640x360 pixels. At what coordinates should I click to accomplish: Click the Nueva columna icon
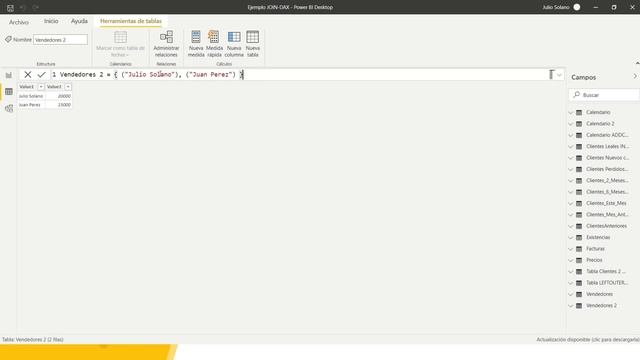pos(234,37)
